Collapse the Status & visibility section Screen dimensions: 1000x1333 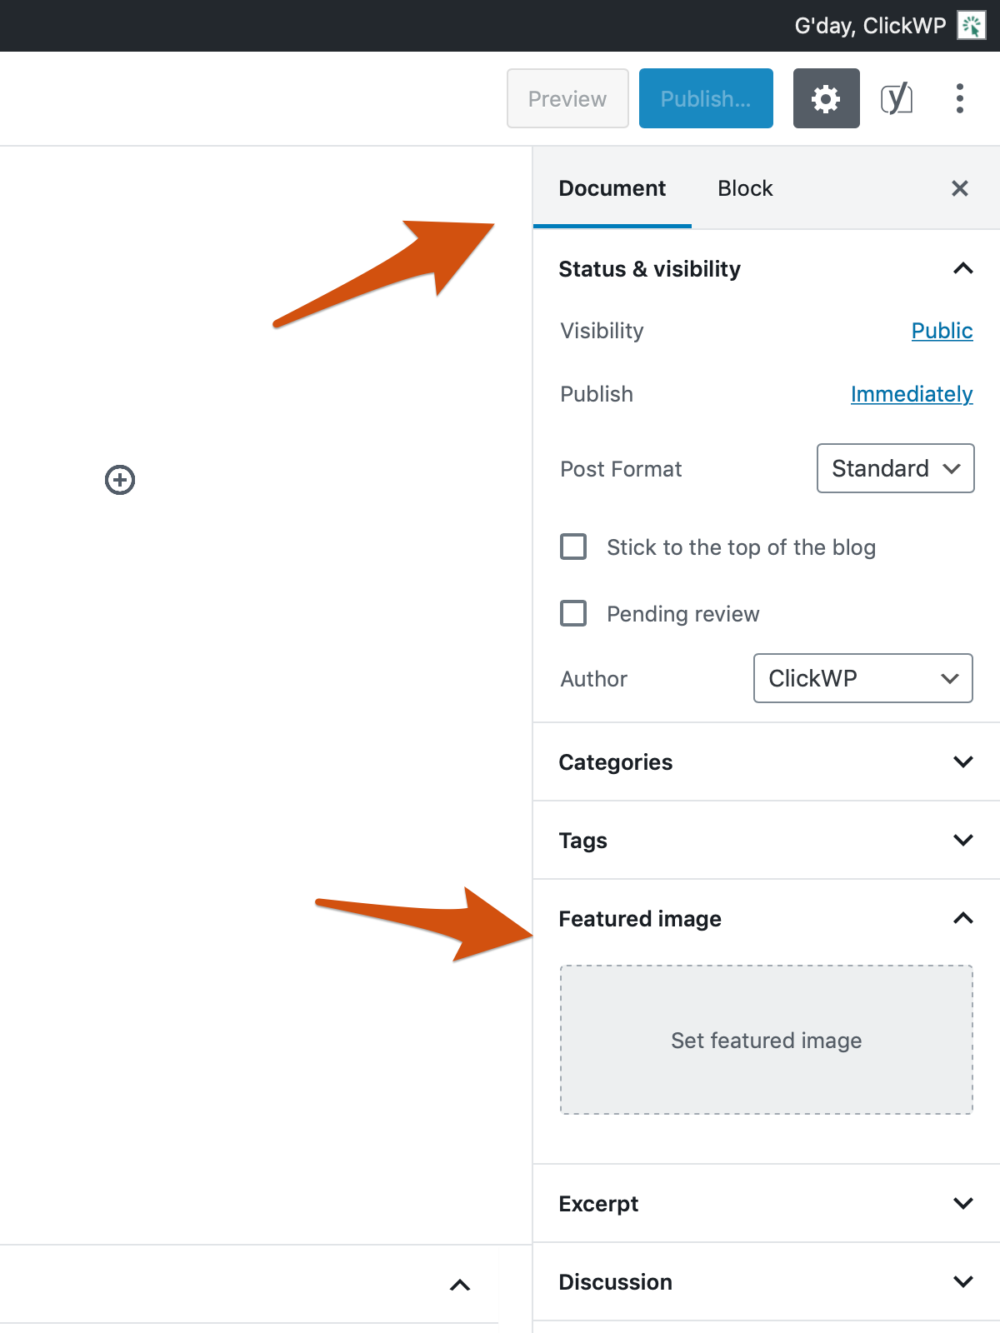click(963, 268)
